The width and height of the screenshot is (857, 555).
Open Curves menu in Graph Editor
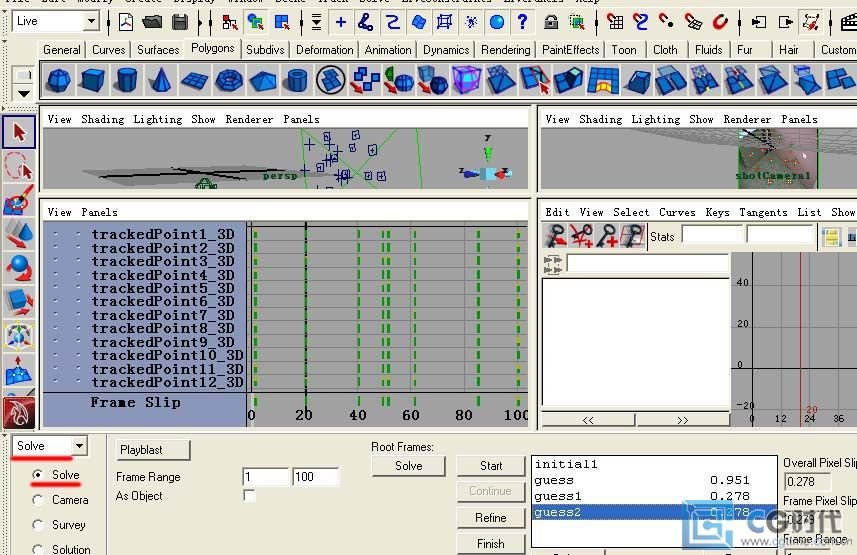[677, 212]
